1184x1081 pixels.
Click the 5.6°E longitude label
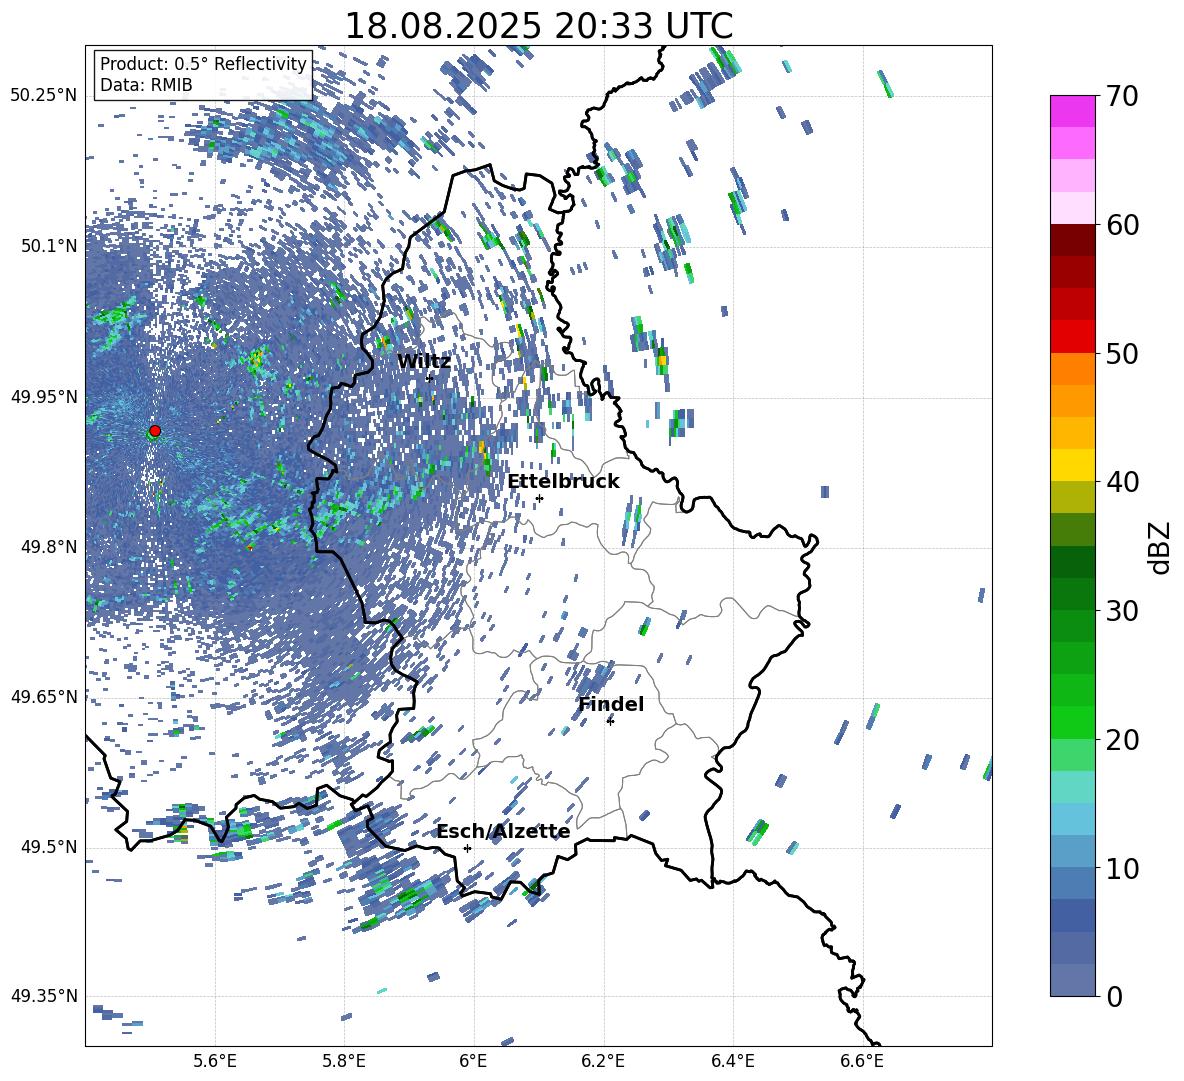[x=215, y=1062]
